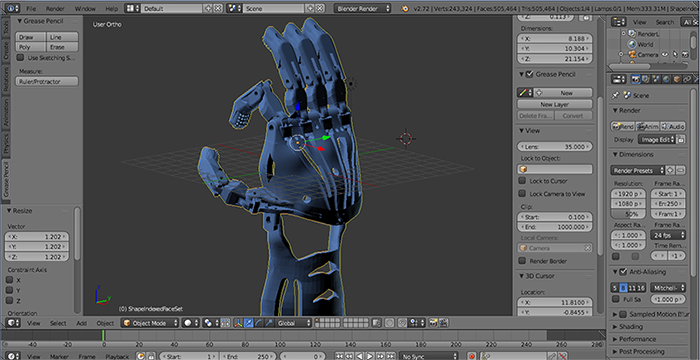
Task: Click the 50% resolution percentage slider
Action: tap(628, 214)
